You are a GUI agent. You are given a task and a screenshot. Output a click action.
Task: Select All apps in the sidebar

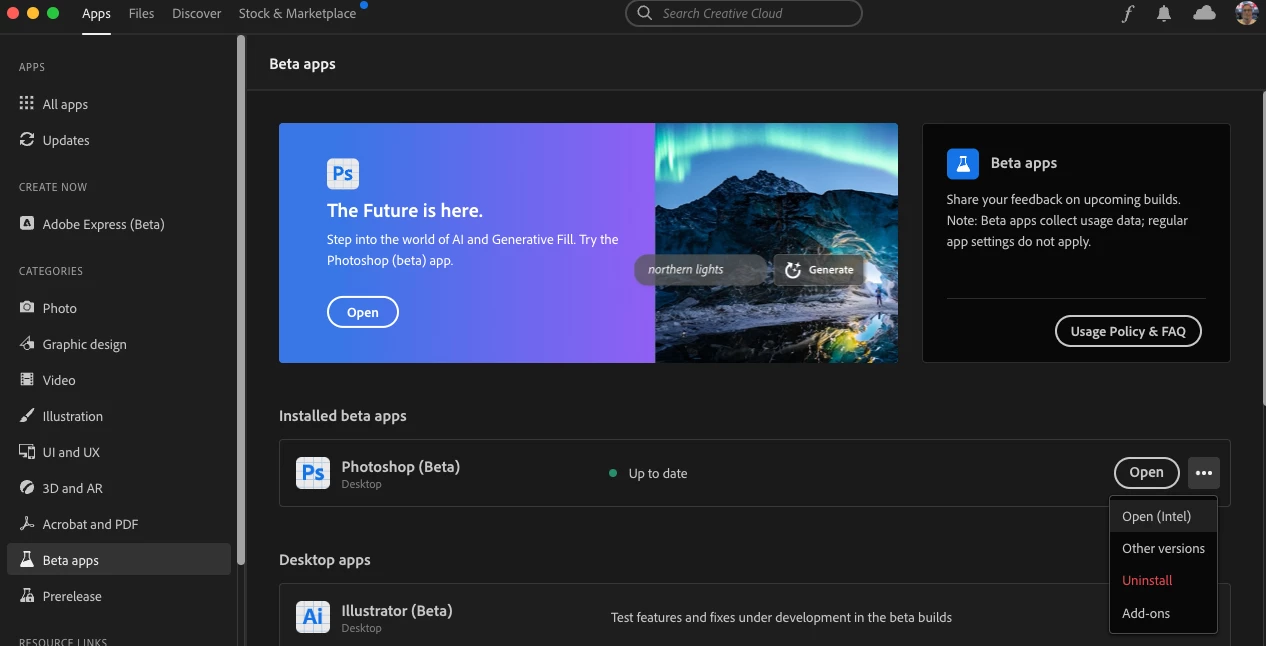click(119, 104)
